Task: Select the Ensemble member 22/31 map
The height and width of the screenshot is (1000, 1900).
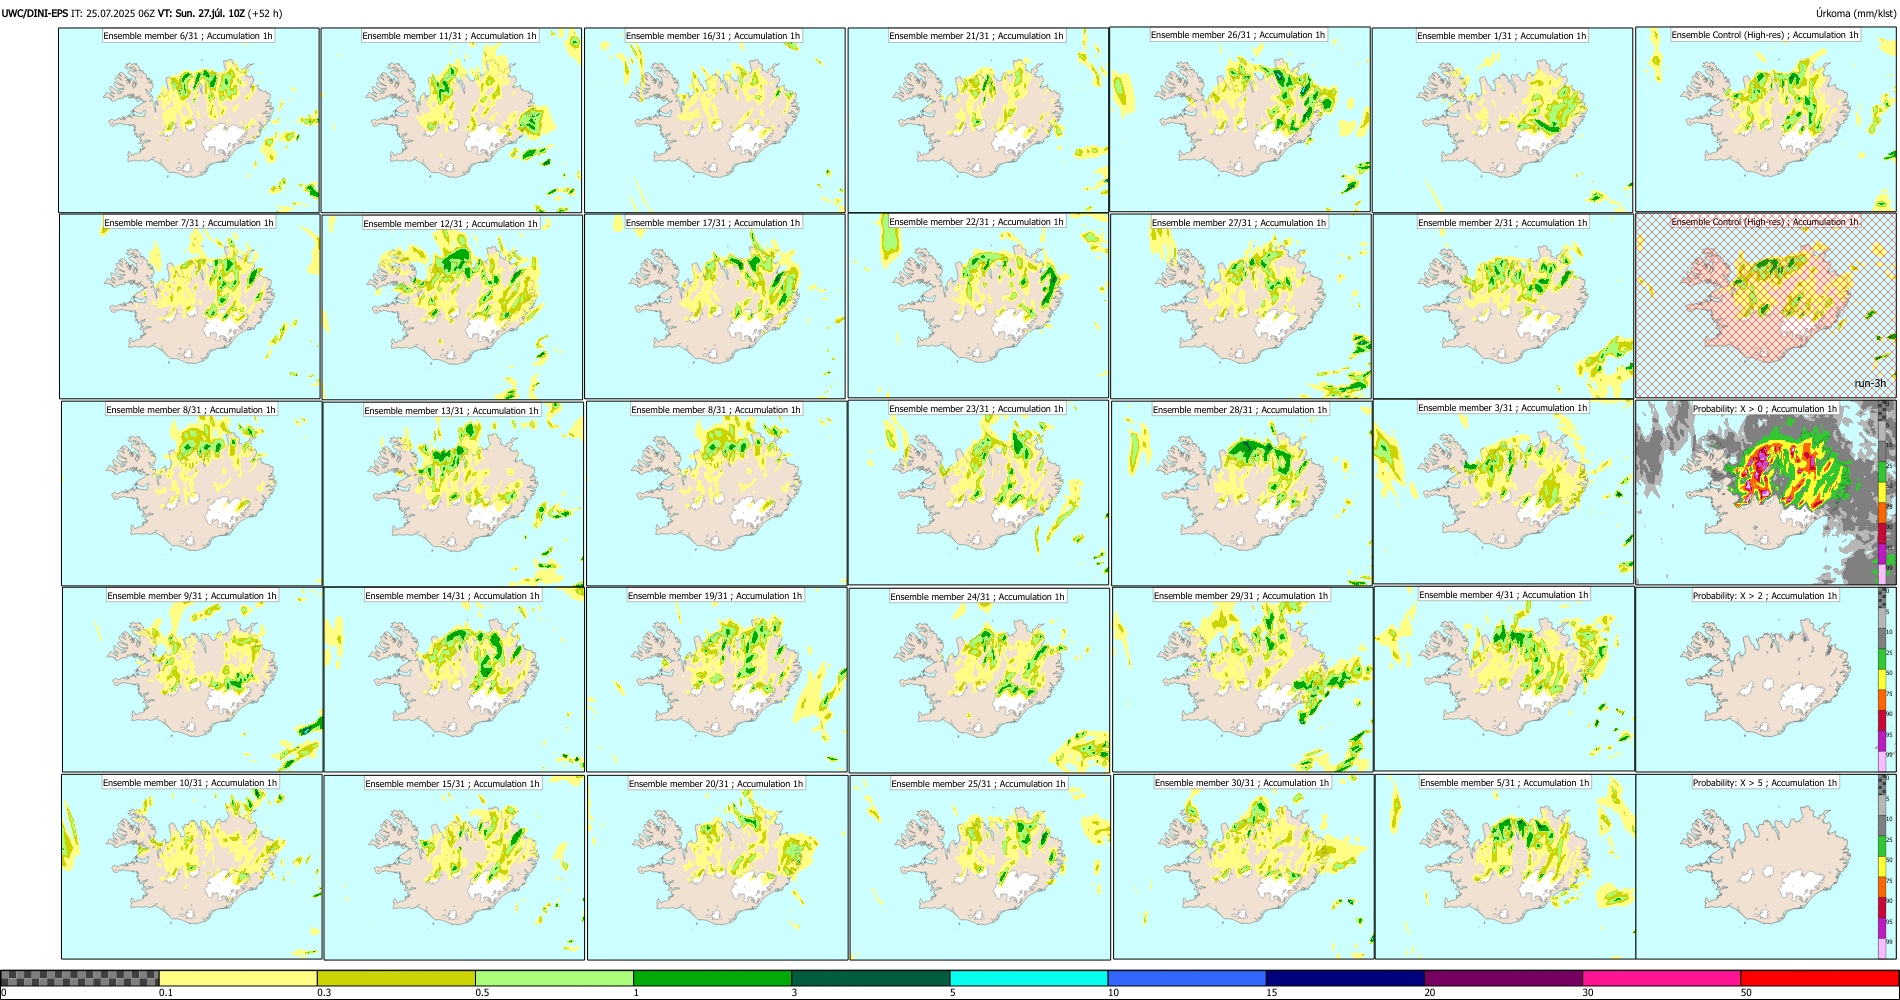Action: coord(978,305)
